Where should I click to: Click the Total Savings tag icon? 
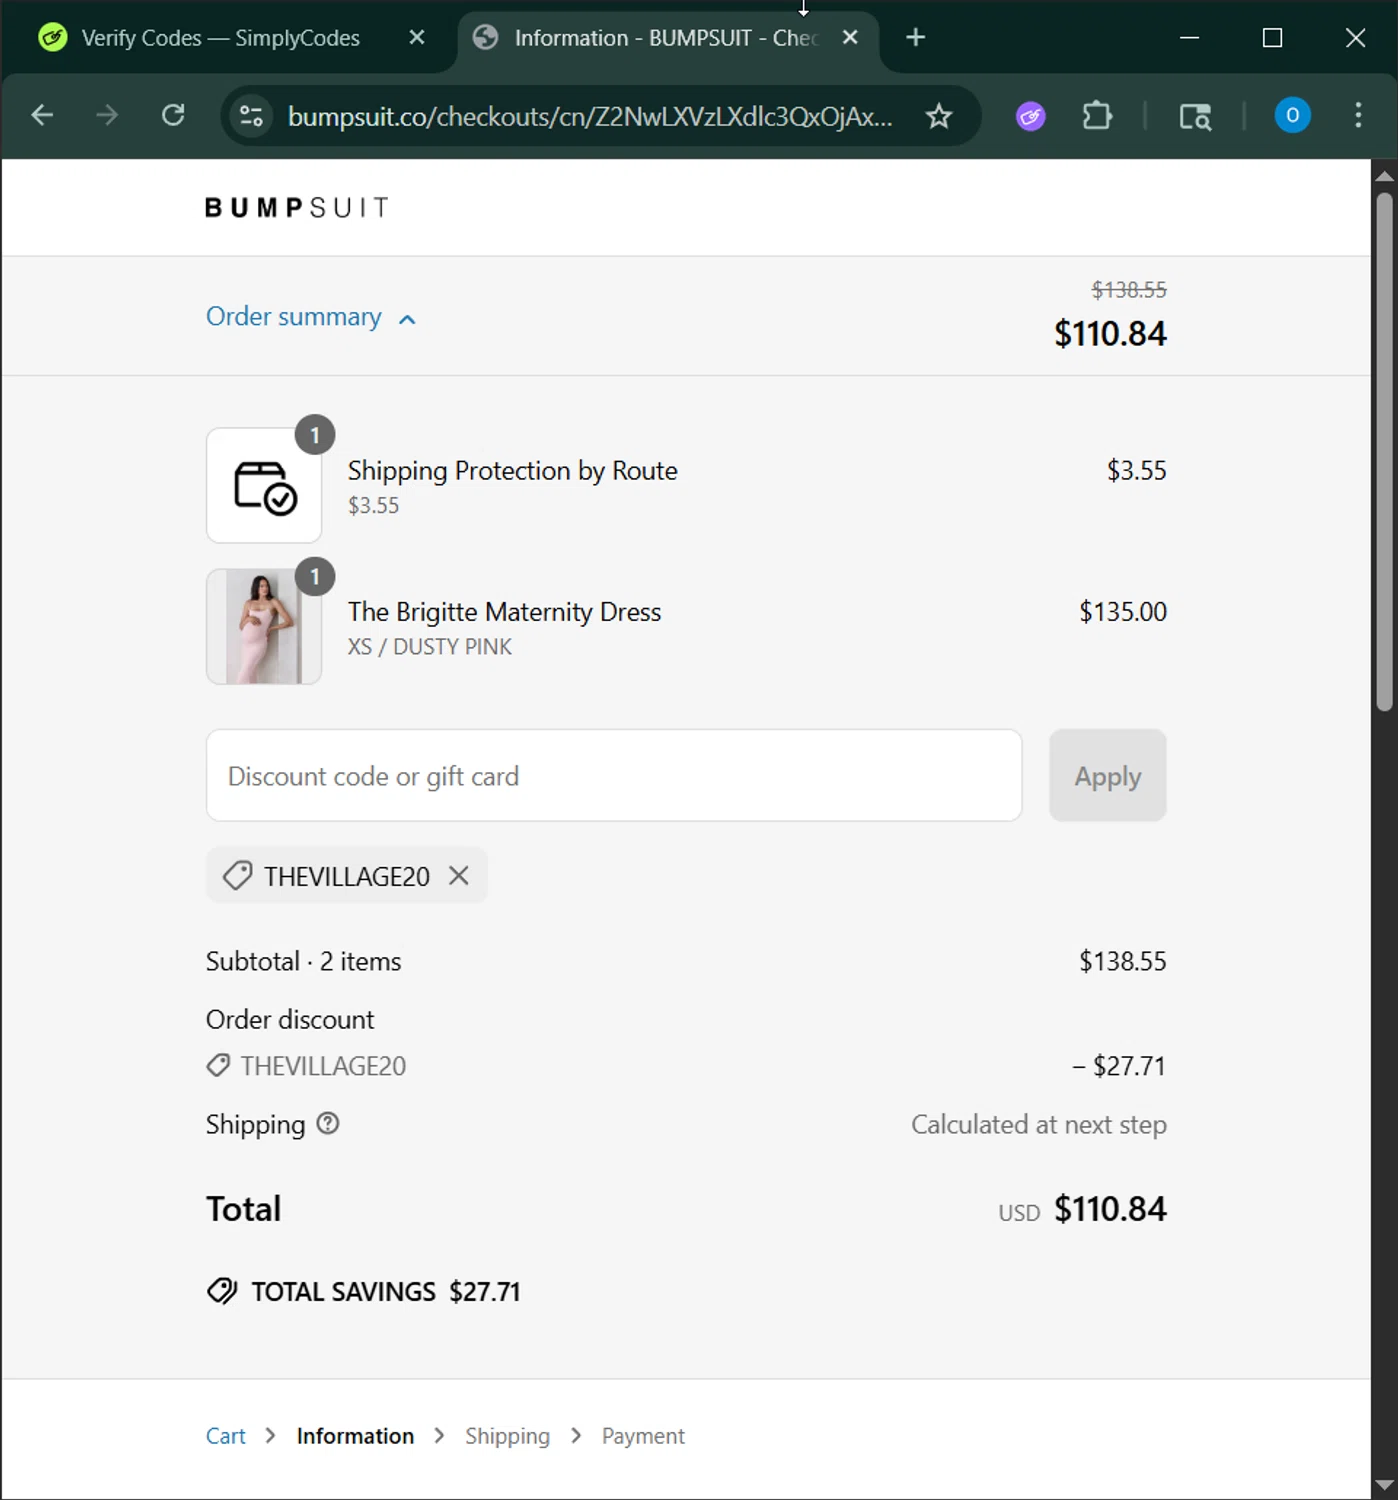tap(222, 1291)
